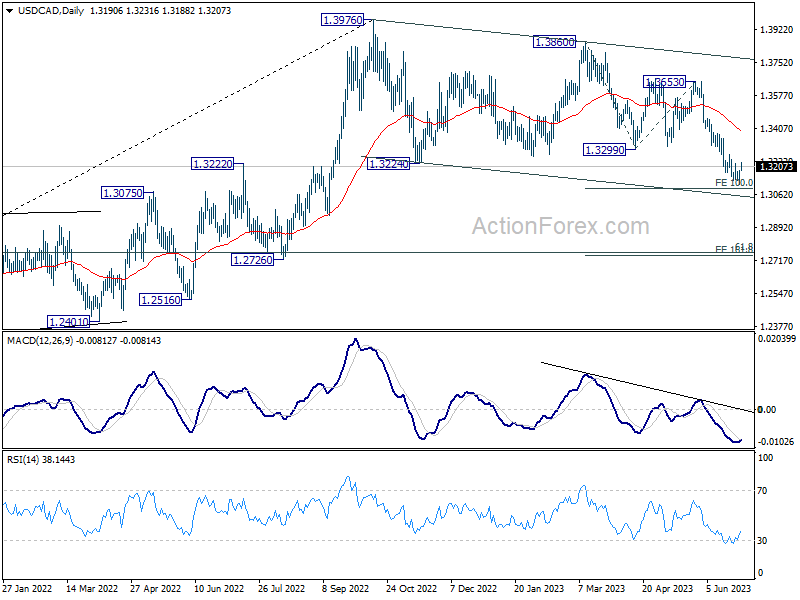Open the USDCAD chart dropdown triangle
800x600 pixels.
(10, 11)
